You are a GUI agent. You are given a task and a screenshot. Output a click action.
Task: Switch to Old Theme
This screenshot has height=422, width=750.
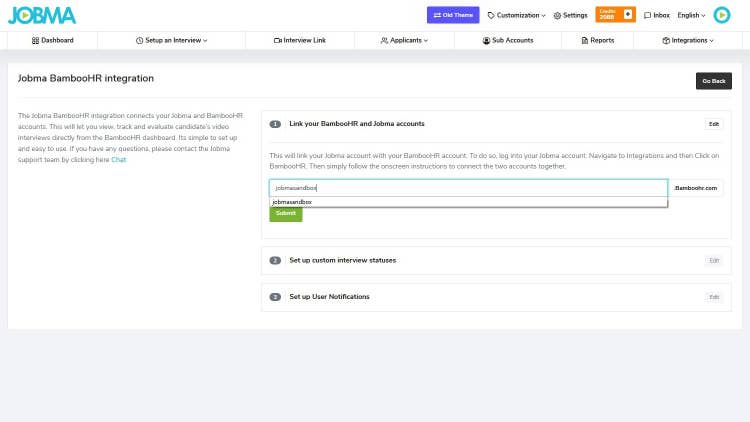click(x=453, y=15)
